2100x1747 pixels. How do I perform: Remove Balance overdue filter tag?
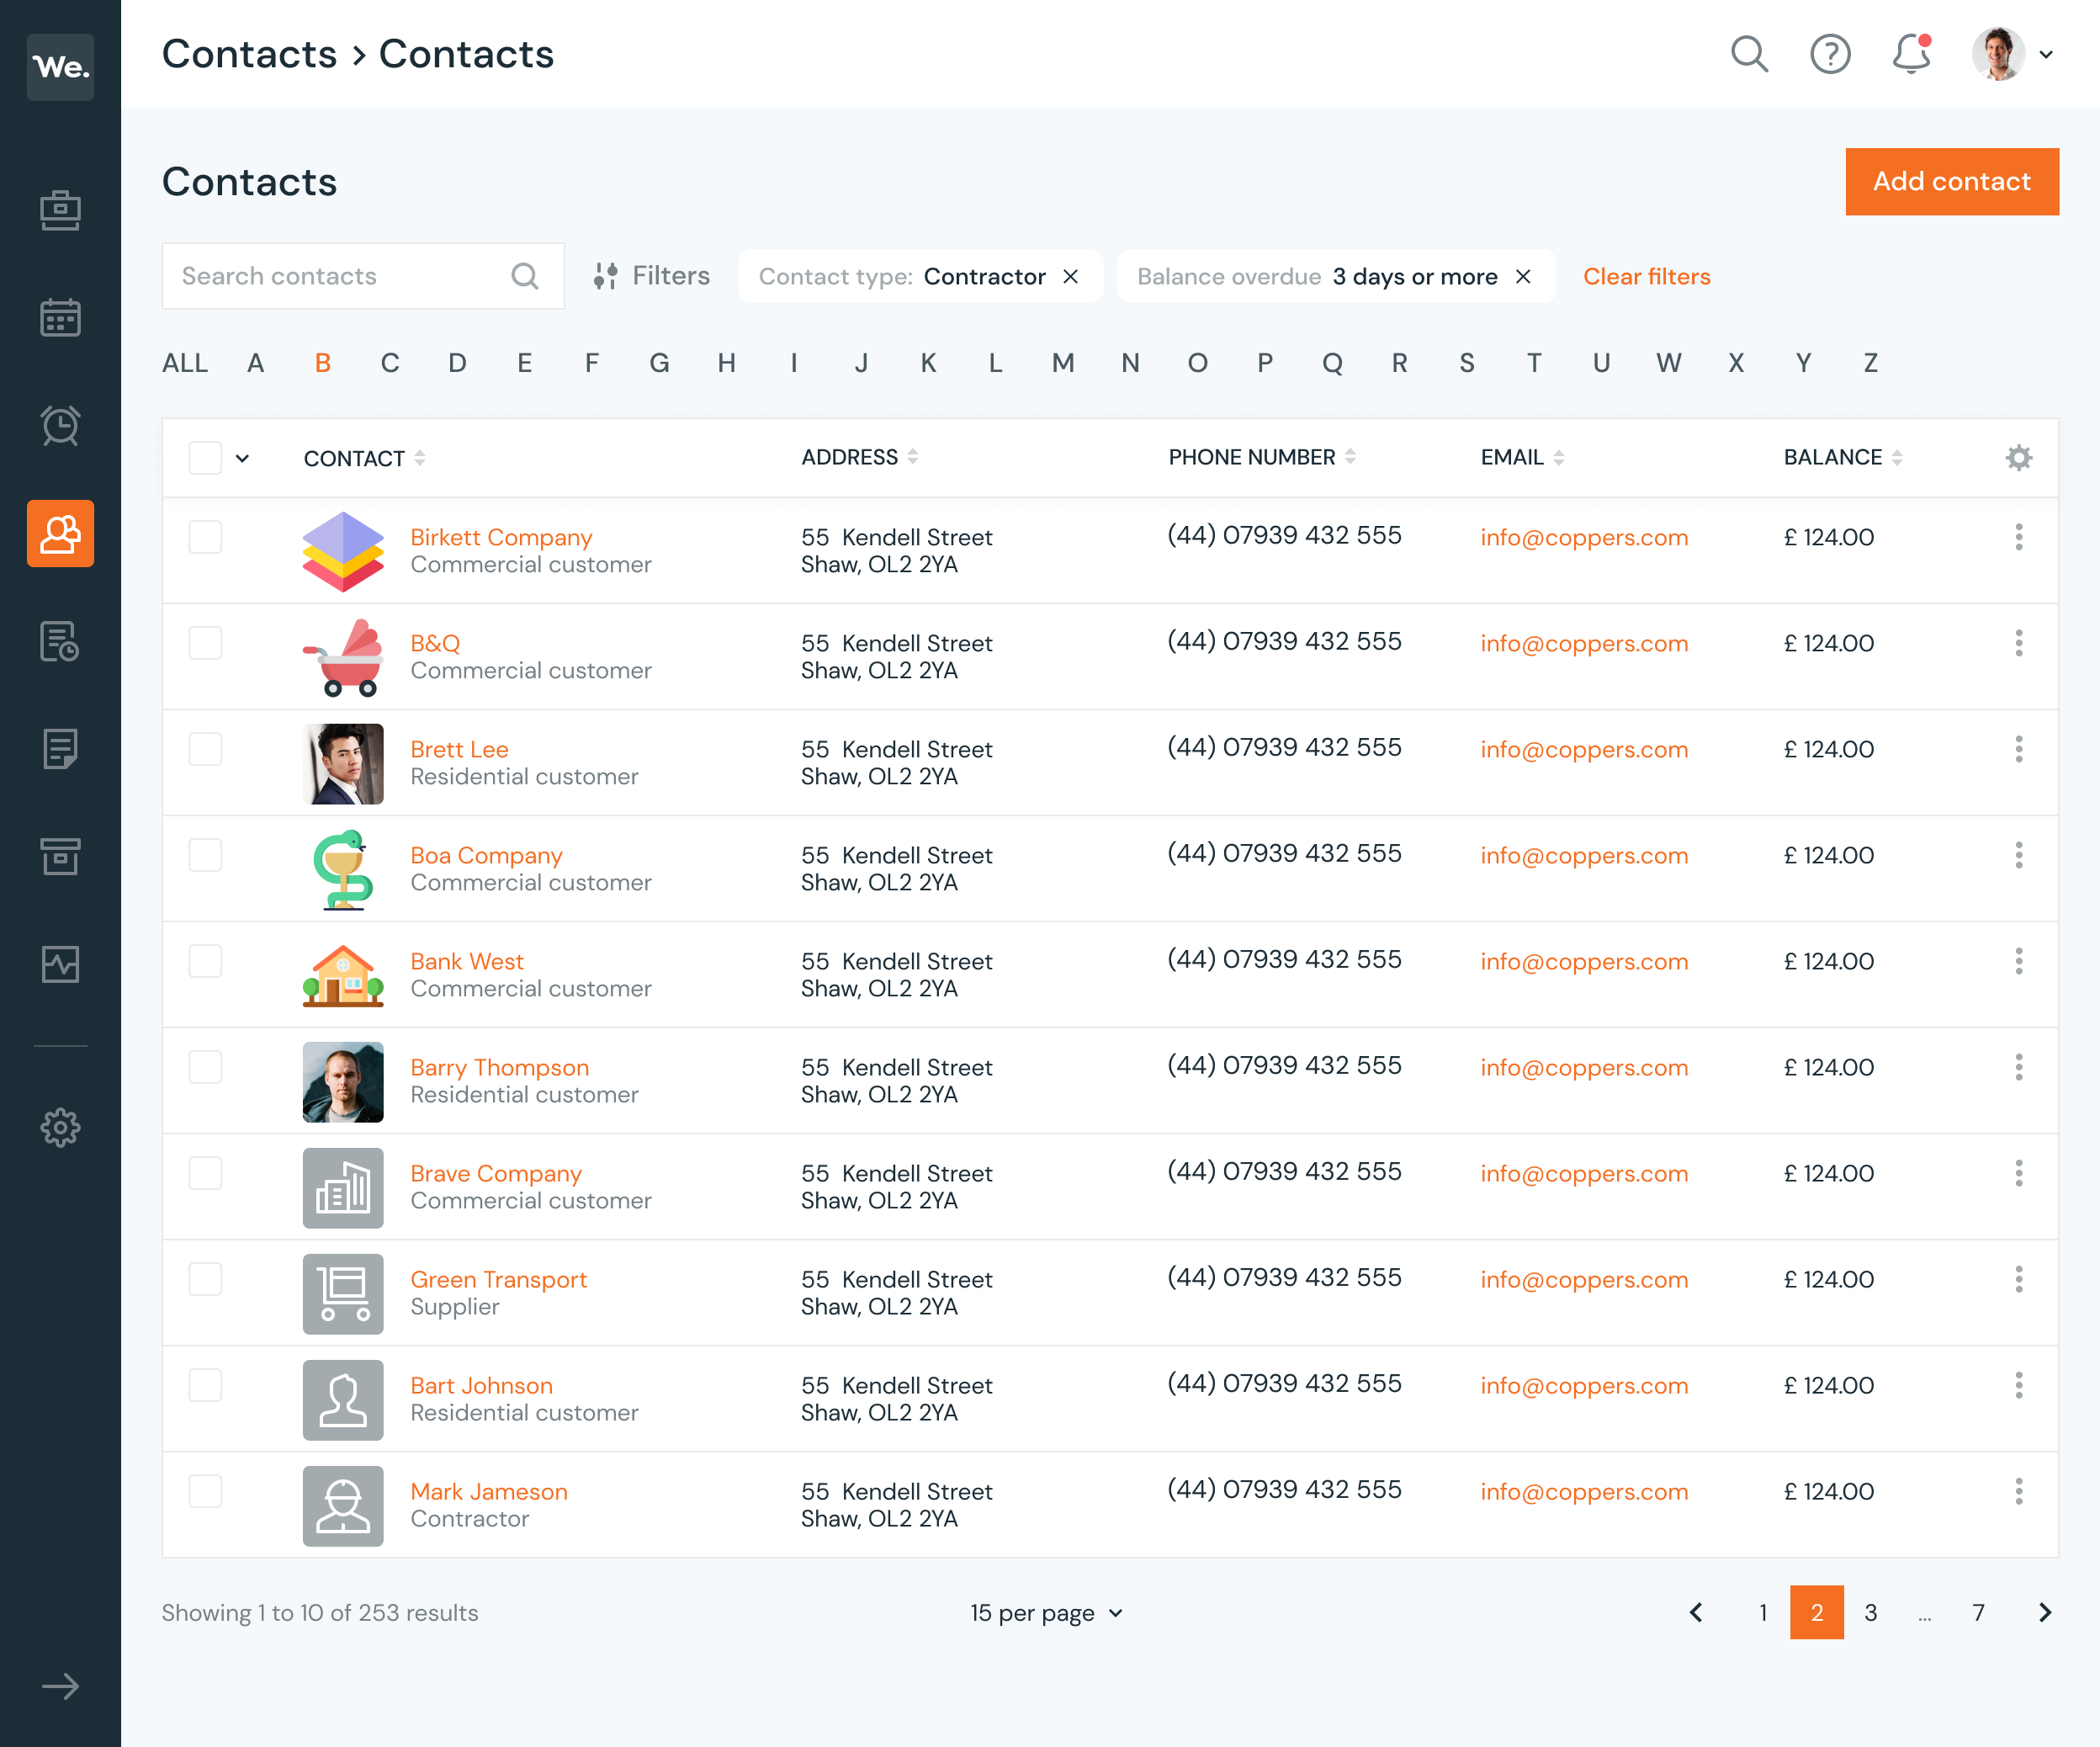click(1521, 276)
